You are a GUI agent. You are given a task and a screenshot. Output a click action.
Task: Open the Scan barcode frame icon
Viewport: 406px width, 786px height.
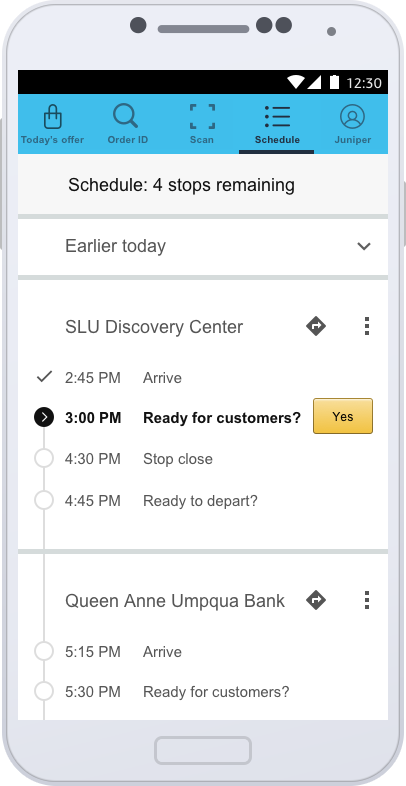coord(202,117)
